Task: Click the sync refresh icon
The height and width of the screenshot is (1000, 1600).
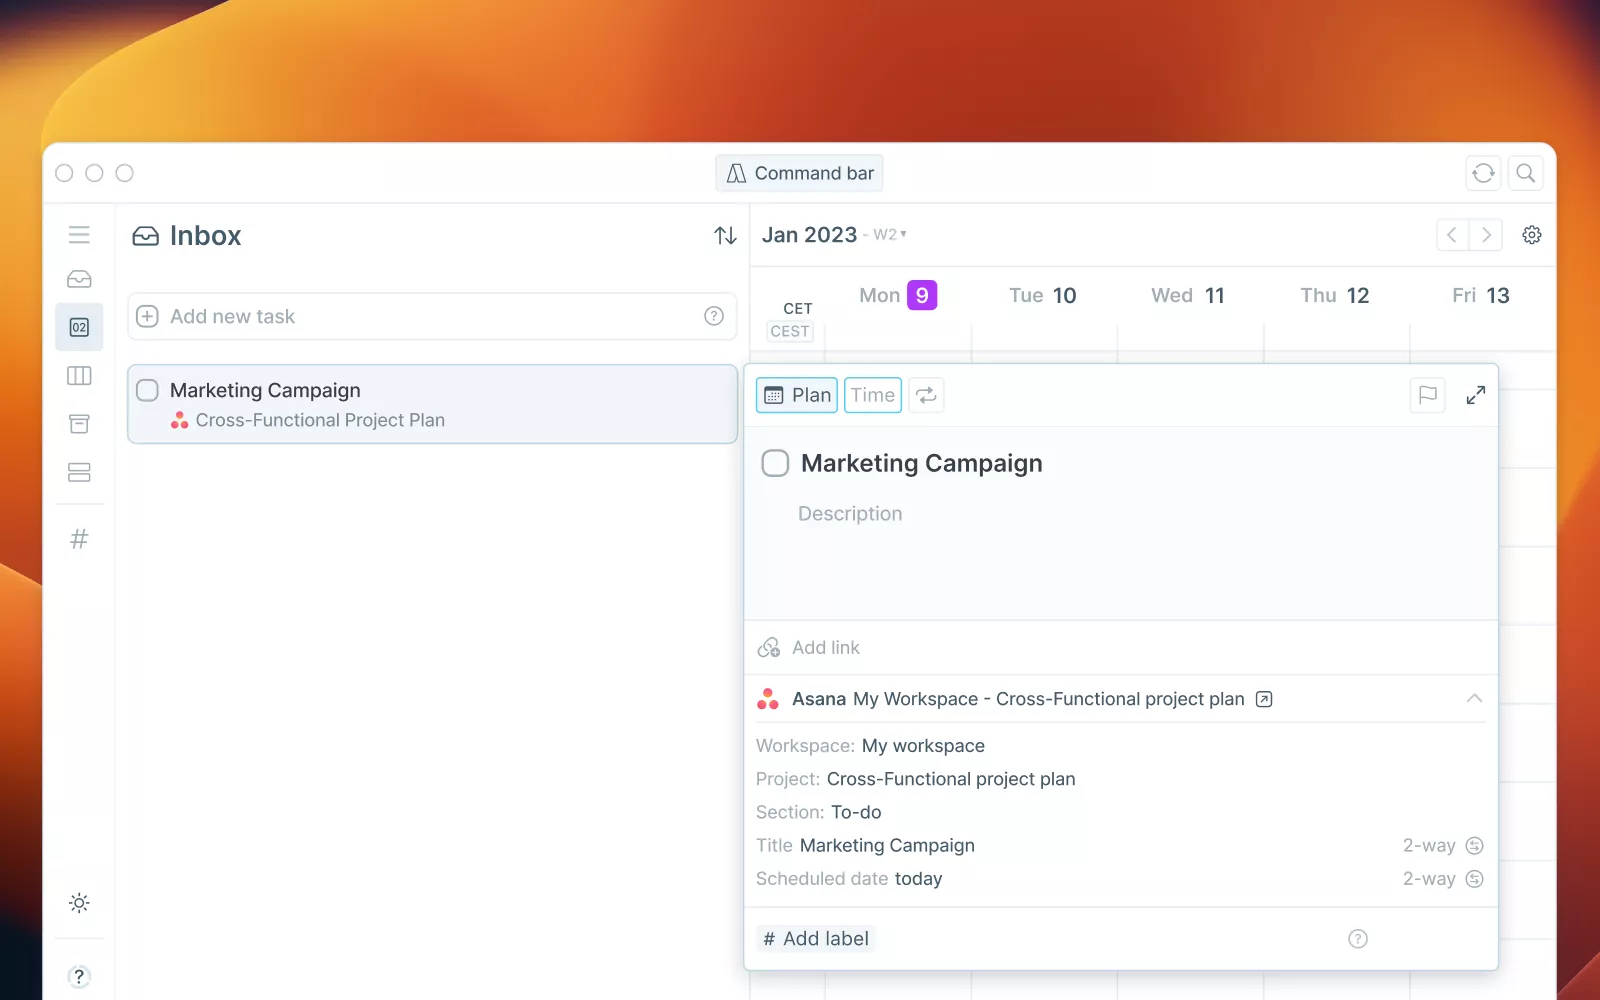Action: (1483, 173)
